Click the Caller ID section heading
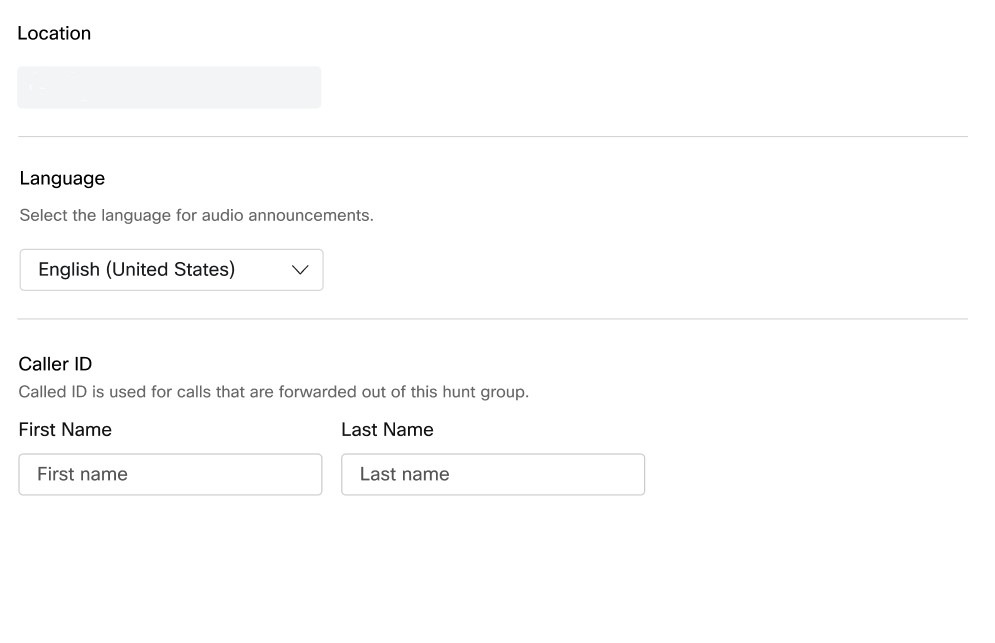Screen dimensions: 995x643 pos(55,364)
